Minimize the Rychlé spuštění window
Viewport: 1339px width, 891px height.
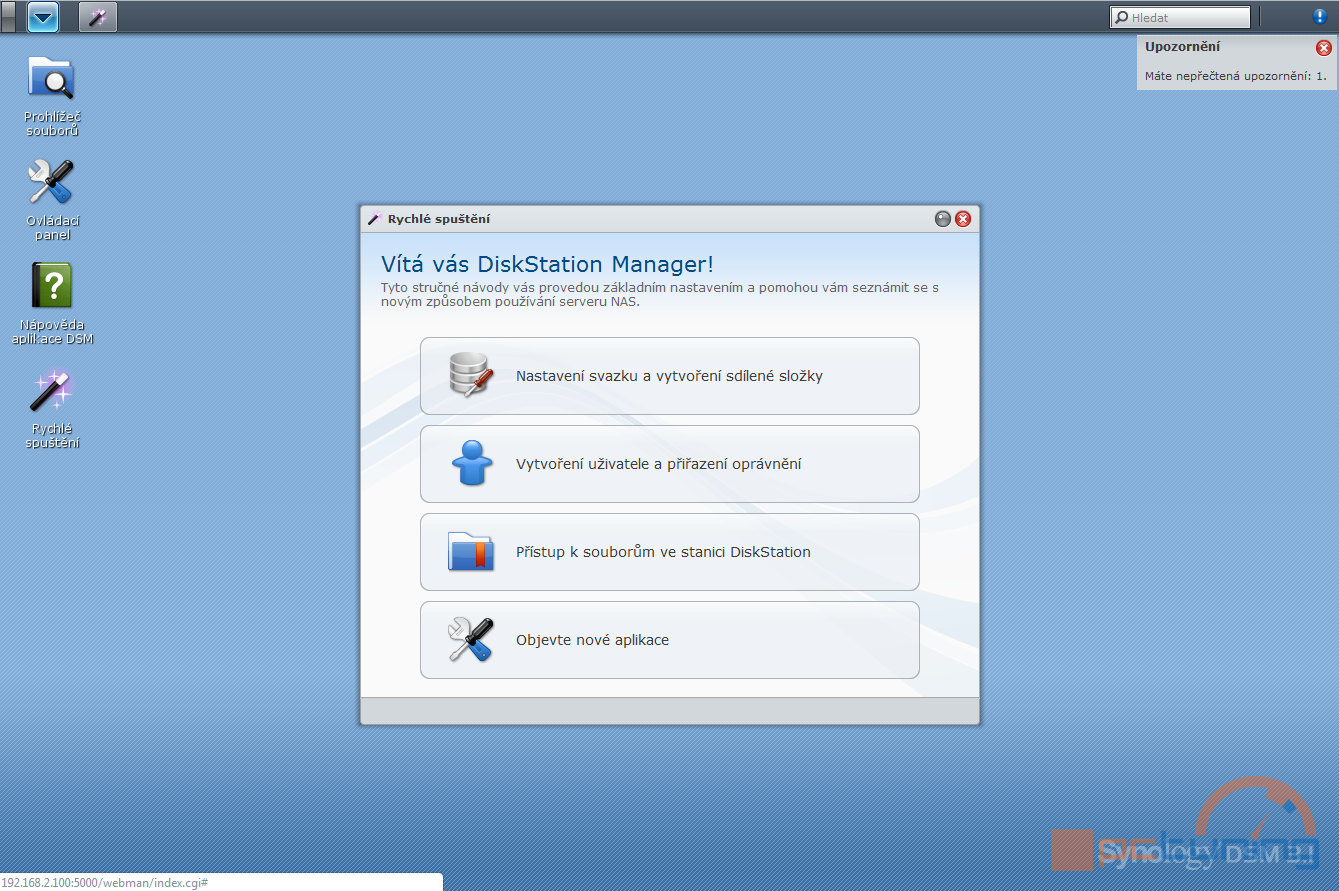942,219
